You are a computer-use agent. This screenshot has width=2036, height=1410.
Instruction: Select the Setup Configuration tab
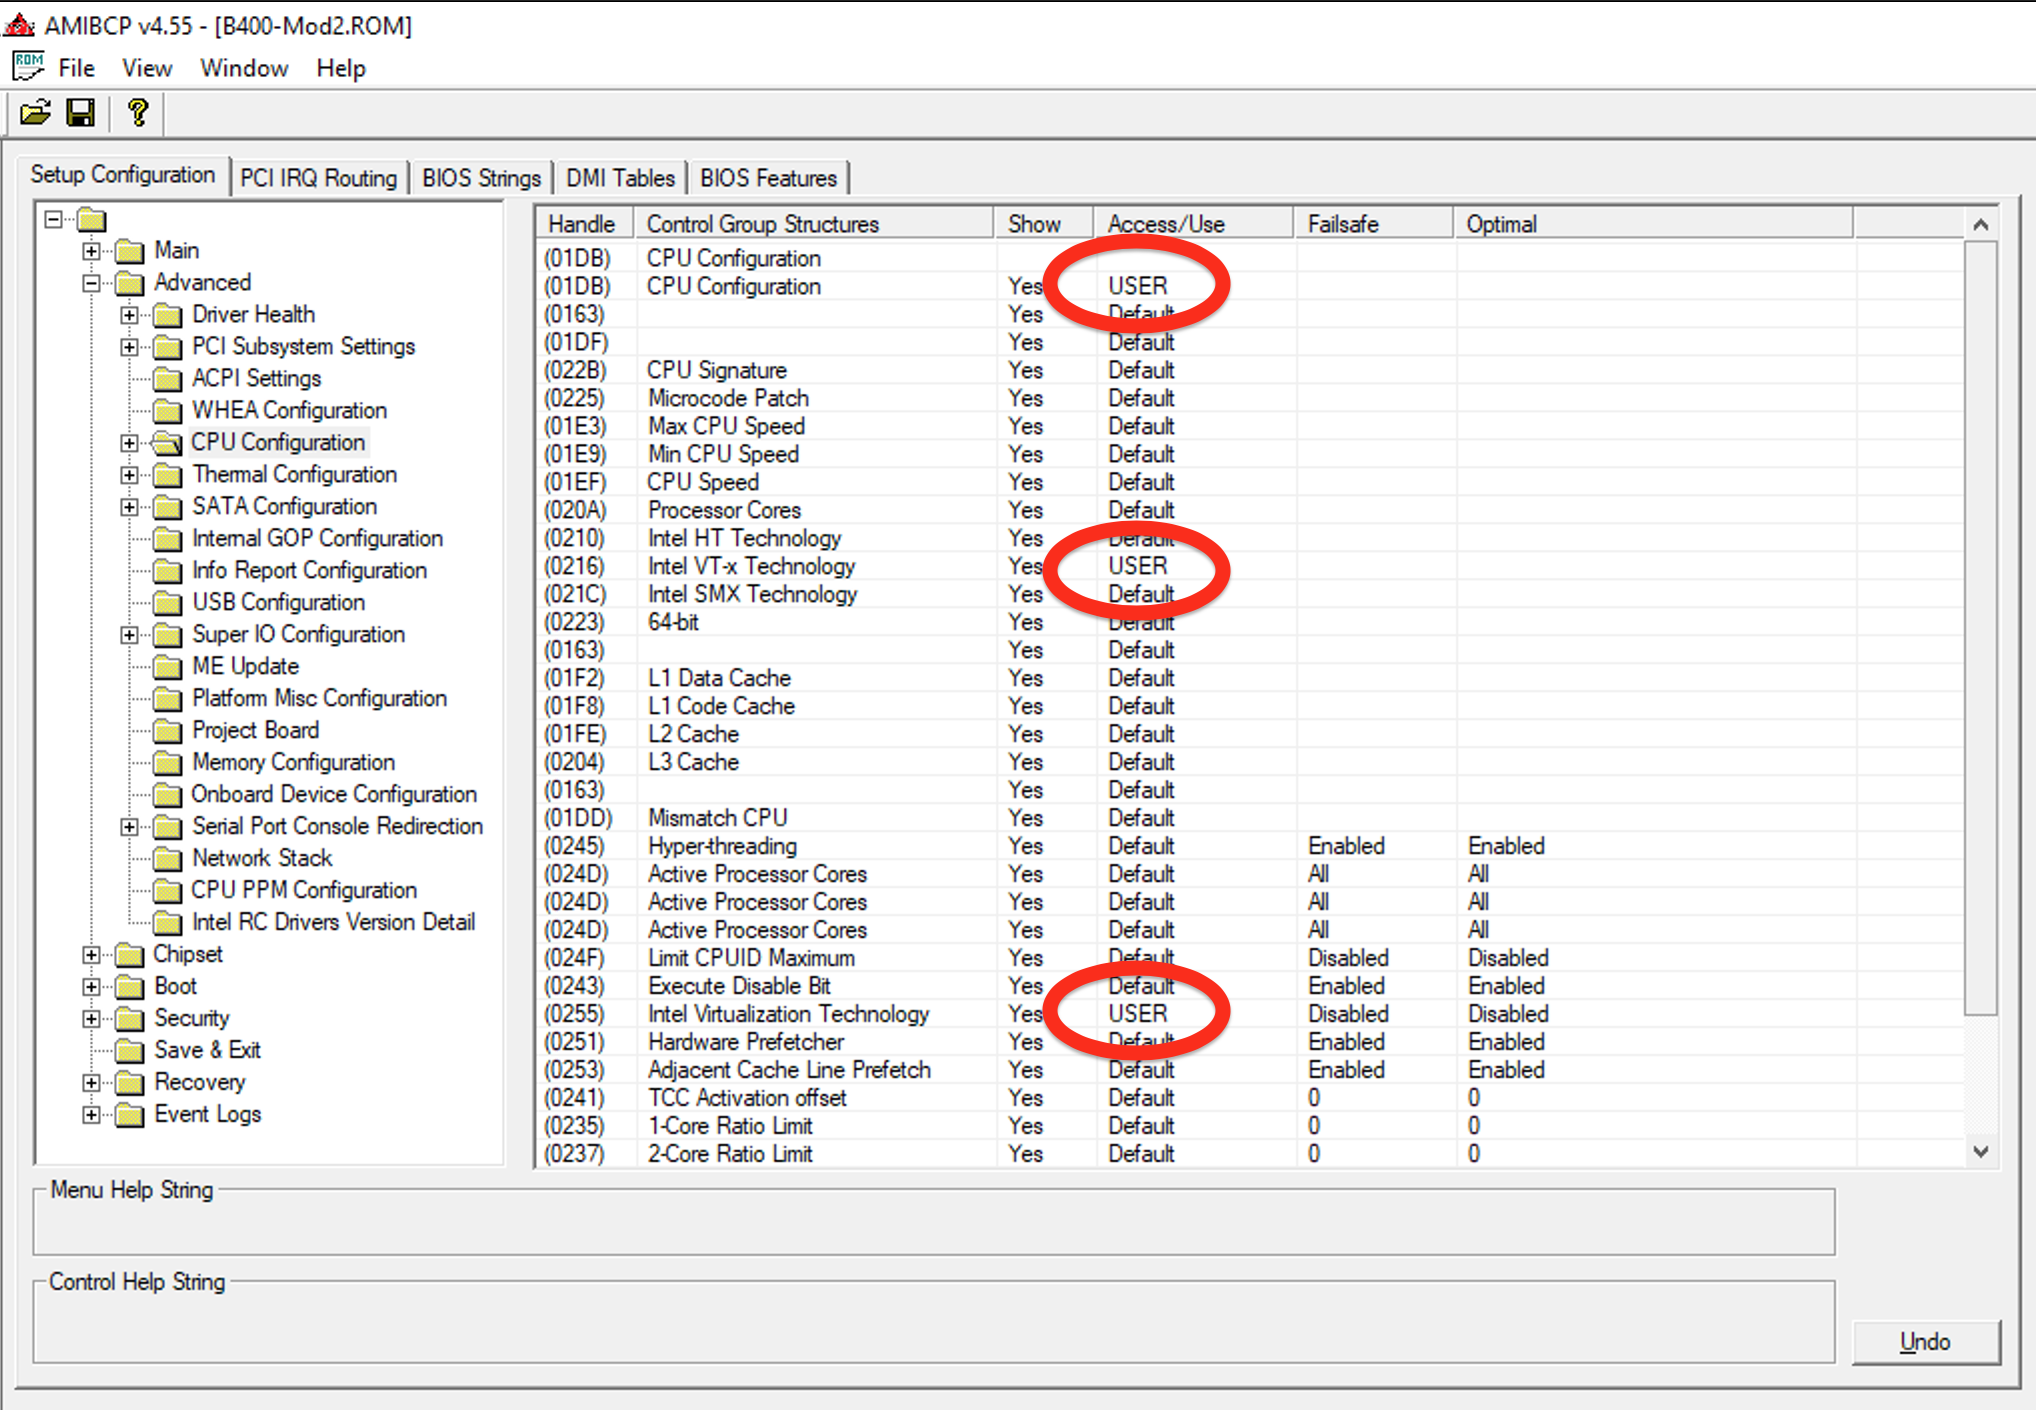(123, 175)
